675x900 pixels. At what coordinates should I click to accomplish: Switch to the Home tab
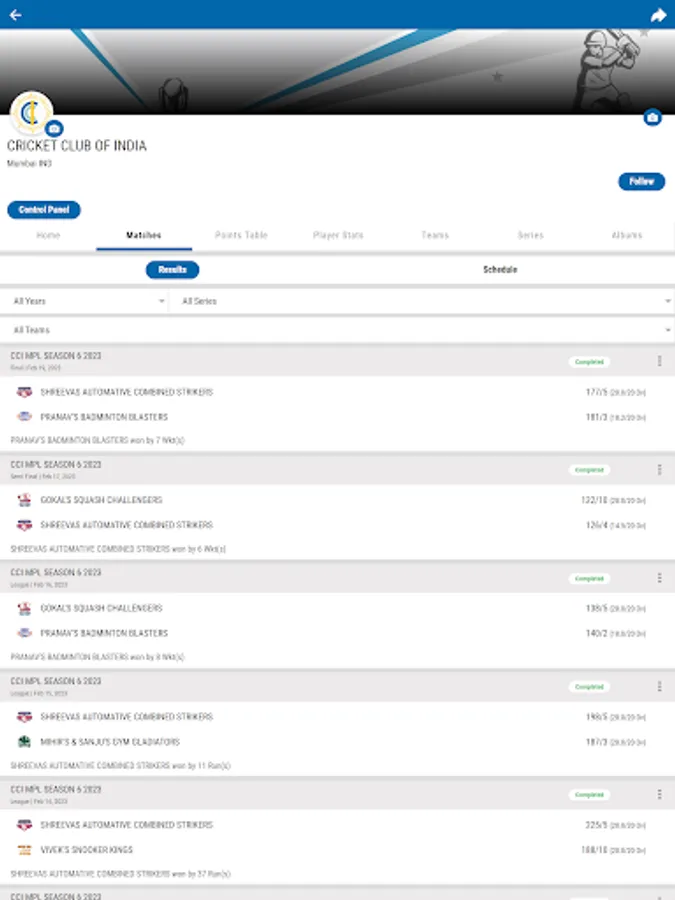click(x=48, y=235)
